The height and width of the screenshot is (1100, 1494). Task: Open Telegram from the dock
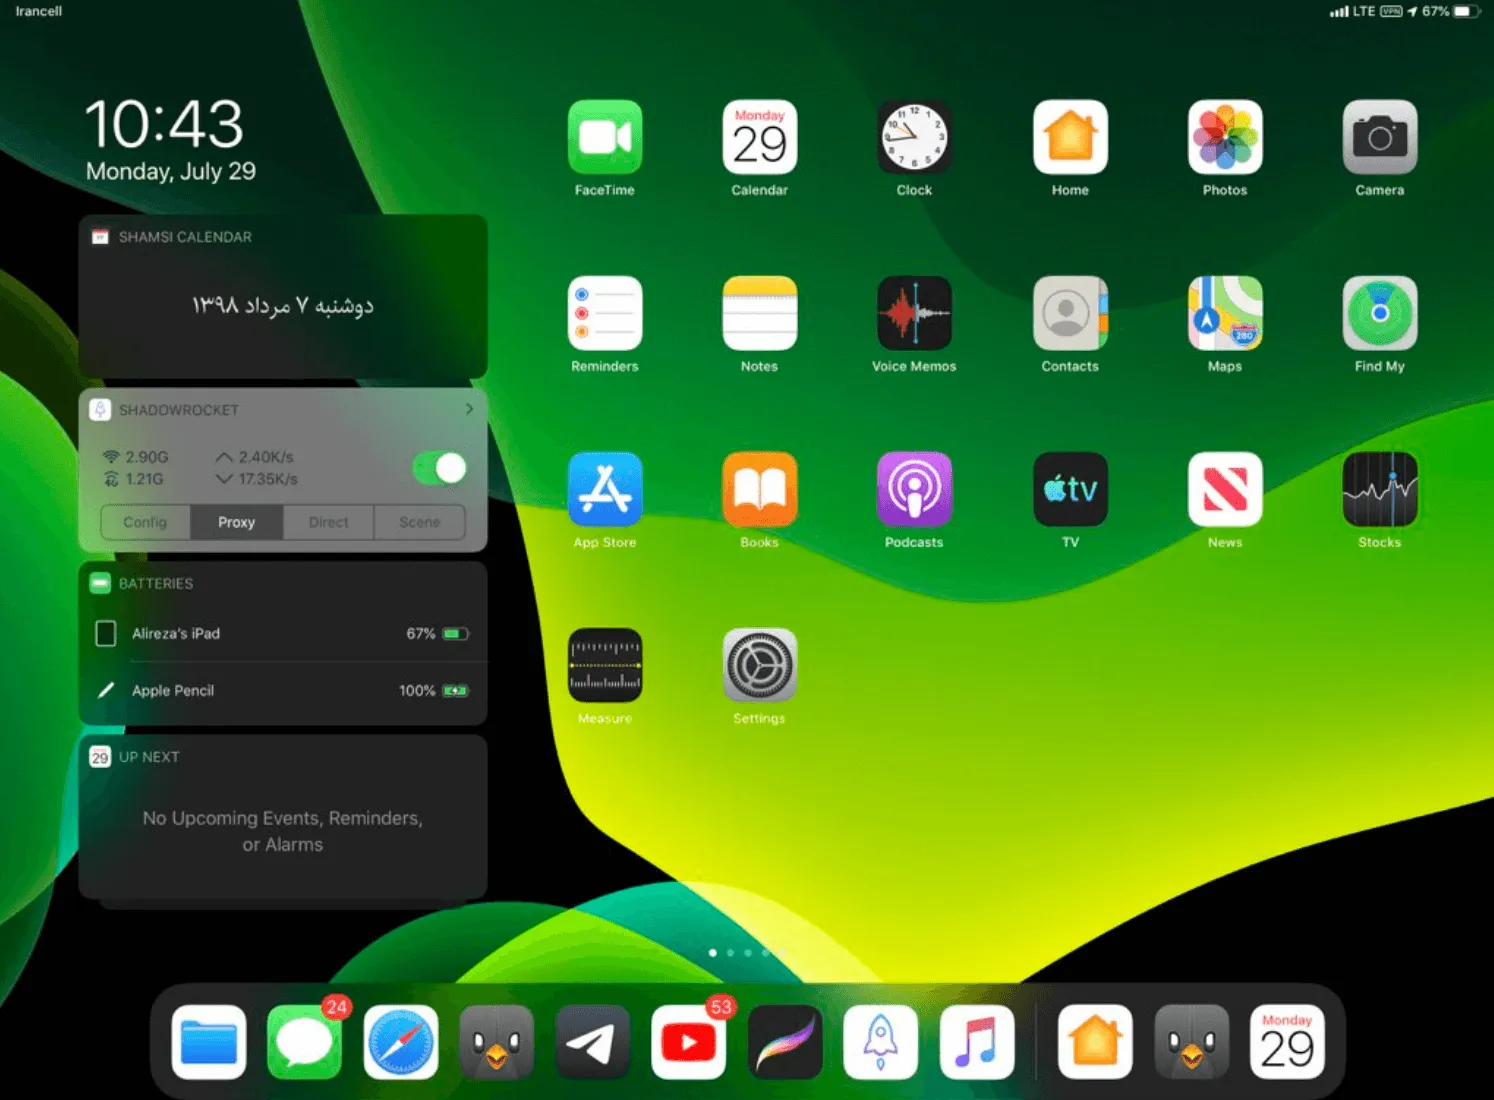(x=593, y=1042)
